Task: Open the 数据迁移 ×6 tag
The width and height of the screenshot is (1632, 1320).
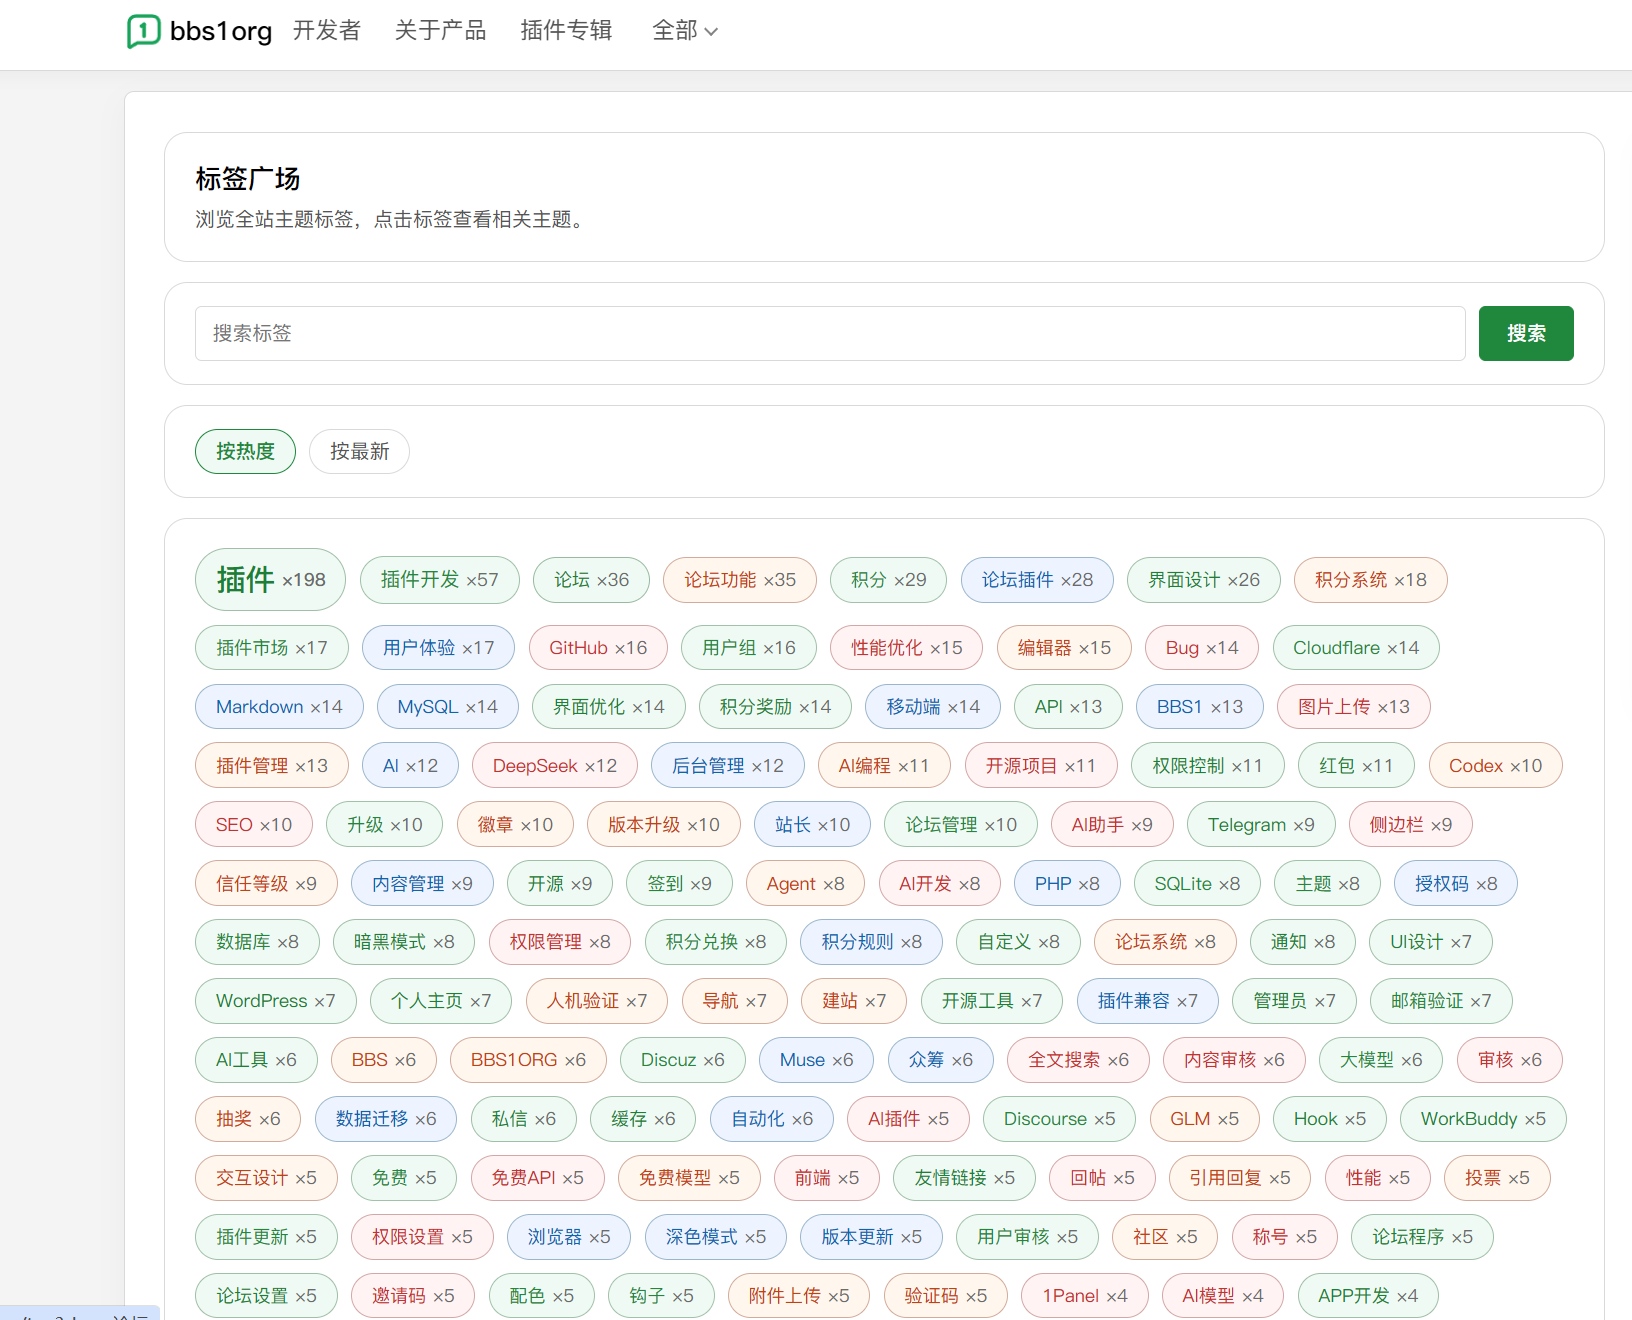Action: [386, 1119]
